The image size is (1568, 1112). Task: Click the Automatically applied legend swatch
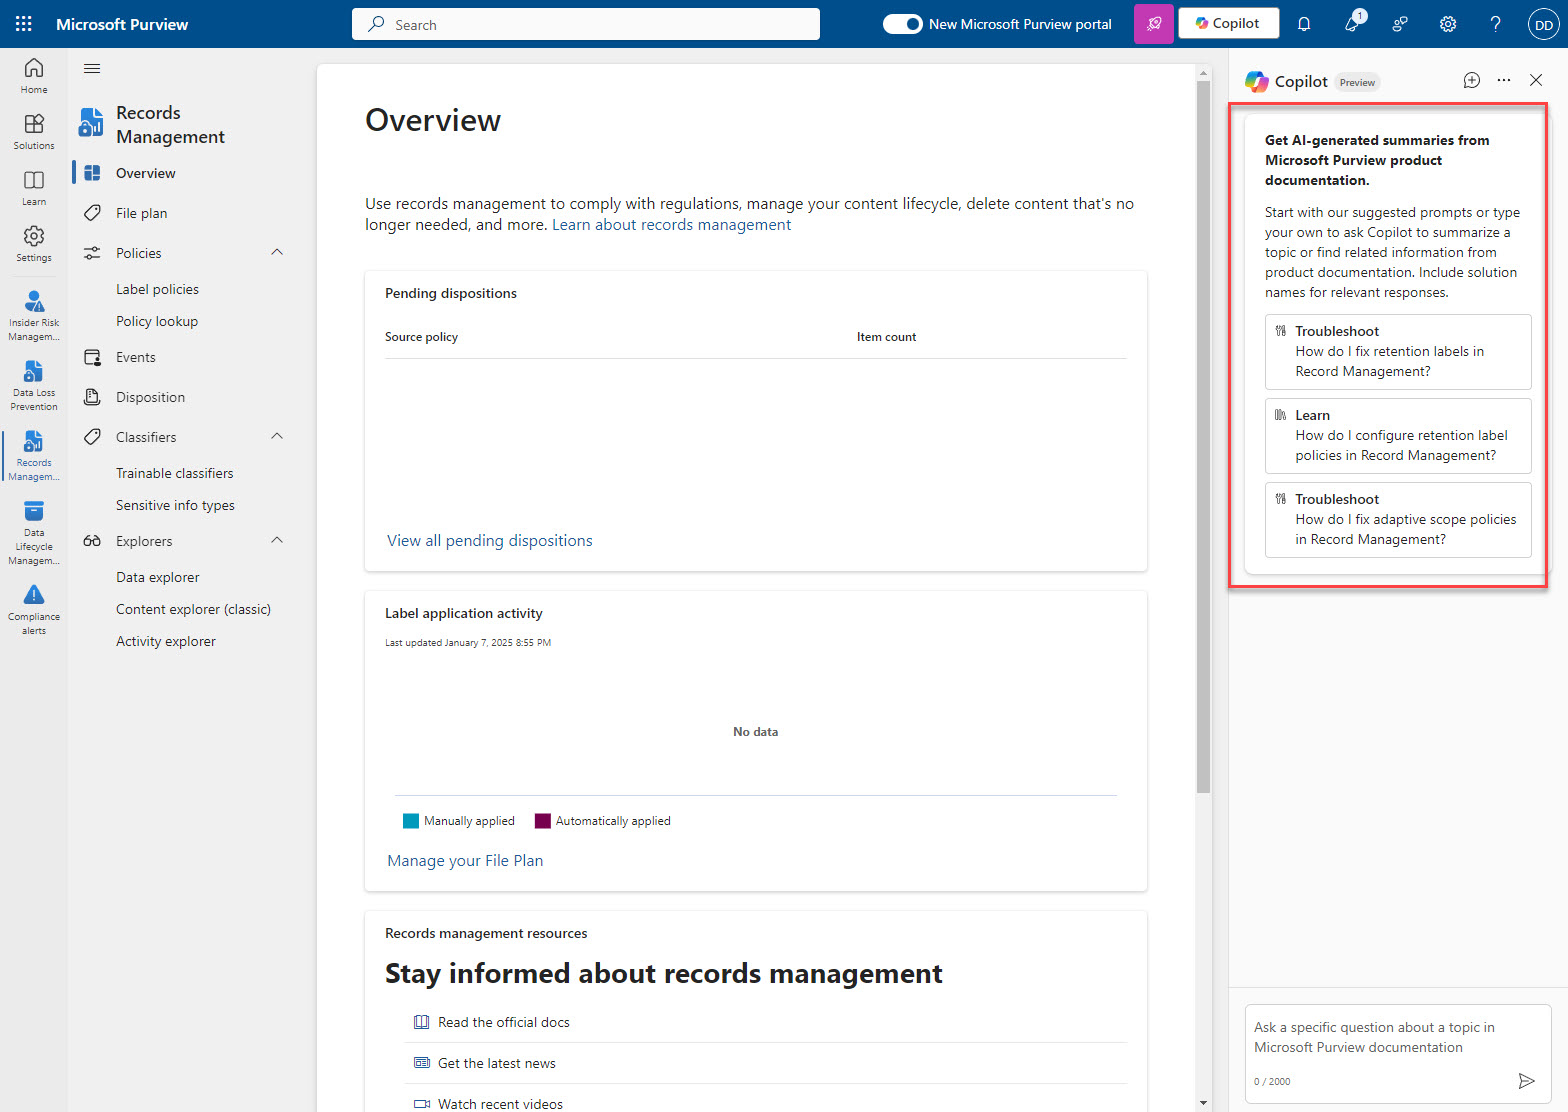(543, 821)
